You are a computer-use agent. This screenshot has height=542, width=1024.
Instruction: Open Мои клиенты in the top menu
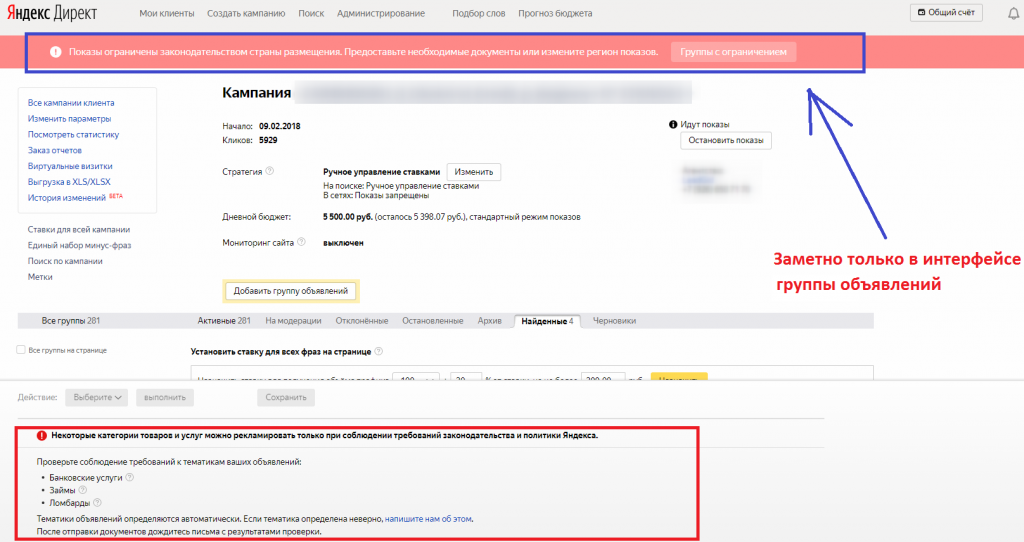[167, 13]
